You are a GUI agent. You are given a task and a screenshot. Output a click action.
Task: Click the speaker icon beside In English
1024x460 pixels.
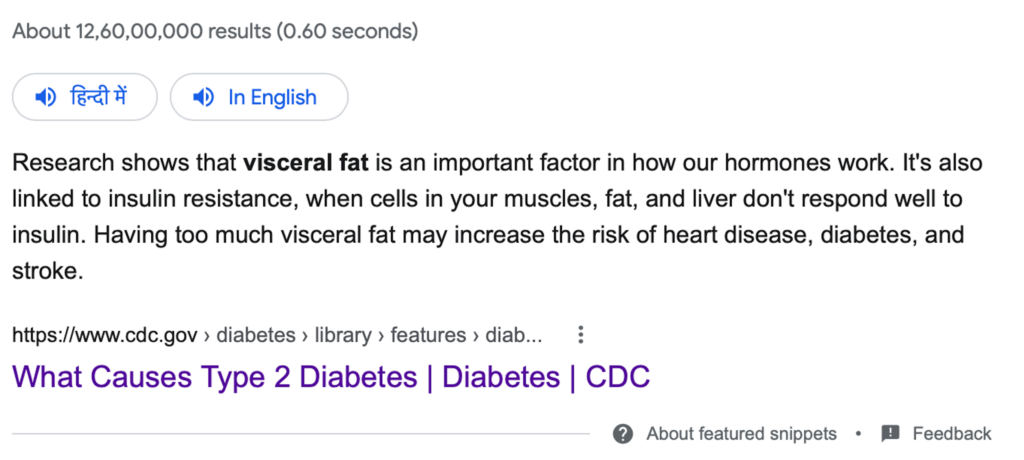(204, 98)
